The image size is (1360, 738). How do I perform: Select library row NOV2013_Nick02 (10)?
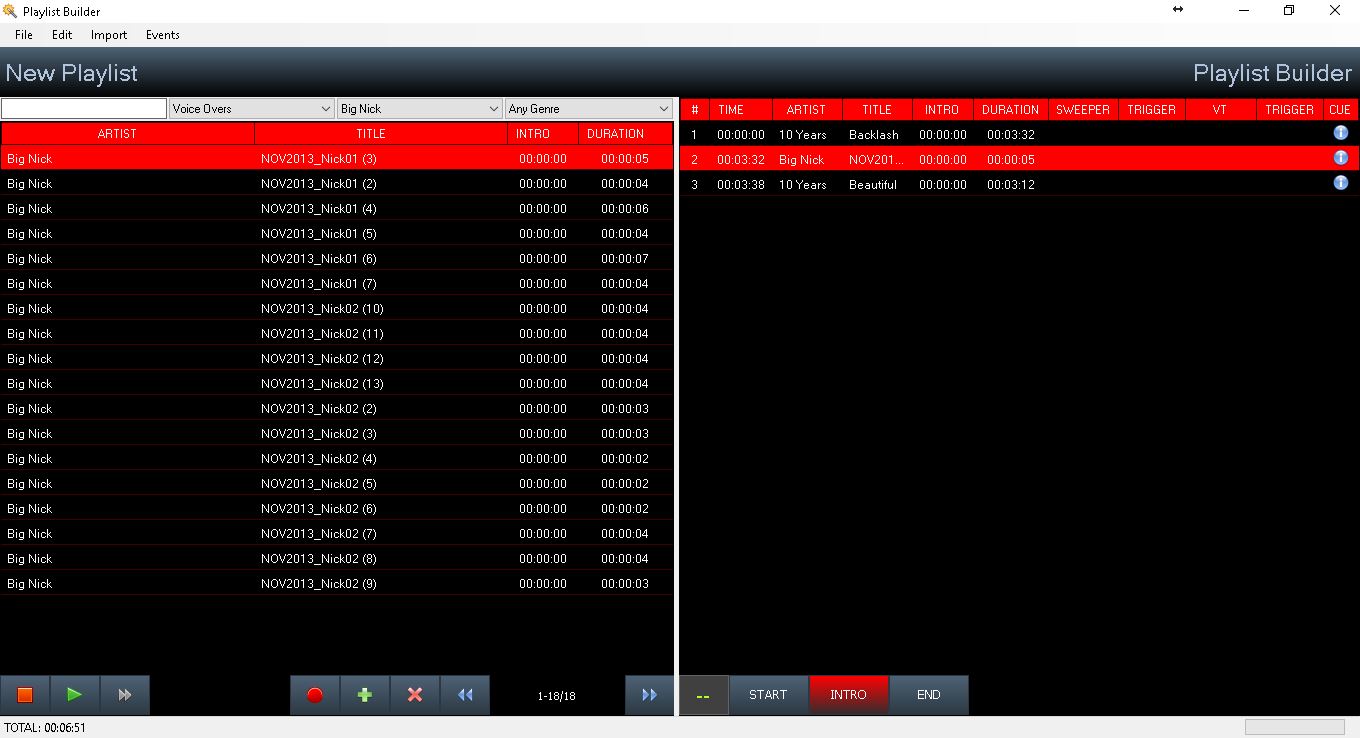tap(337, 309)
